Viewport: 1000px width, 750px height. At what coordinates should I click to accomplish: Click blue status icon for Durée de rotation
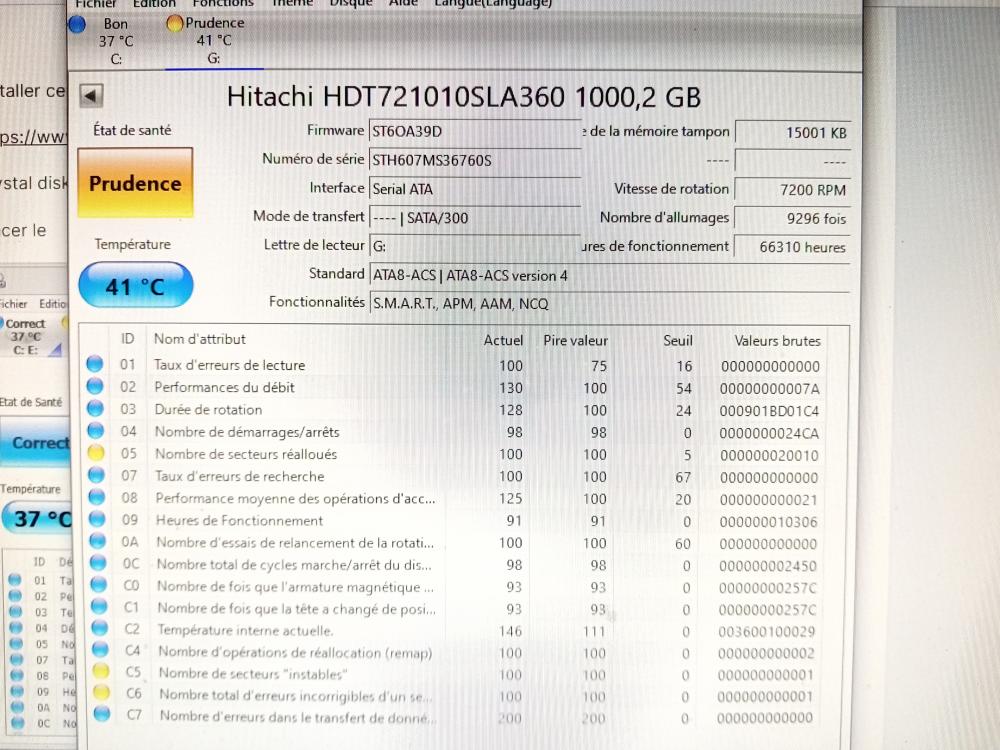(x=95, y=409)
